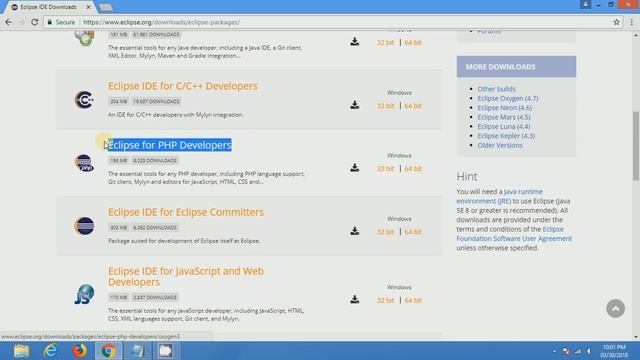Switch to Chrome in the taskbar
This screenshot has height=360, width=640.
tap(109, 351)
